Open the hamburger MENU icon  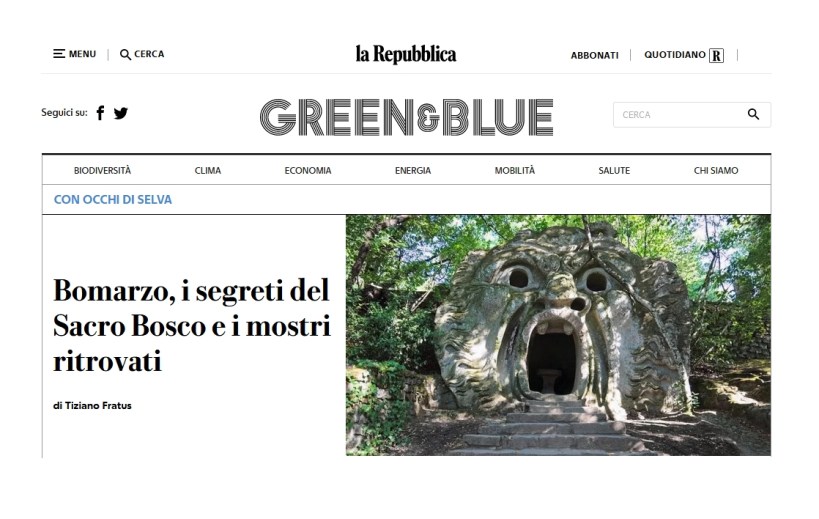59,54
